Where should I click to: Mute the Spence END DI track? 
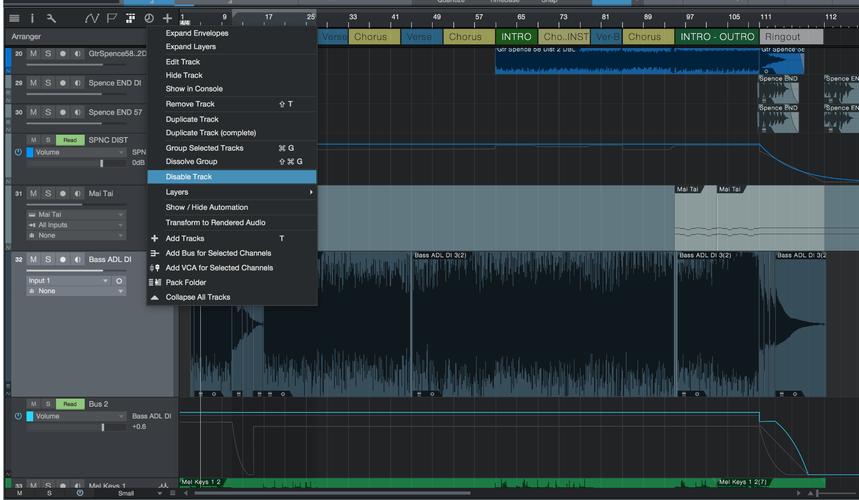pyautogui.click(x=33, y=83)
